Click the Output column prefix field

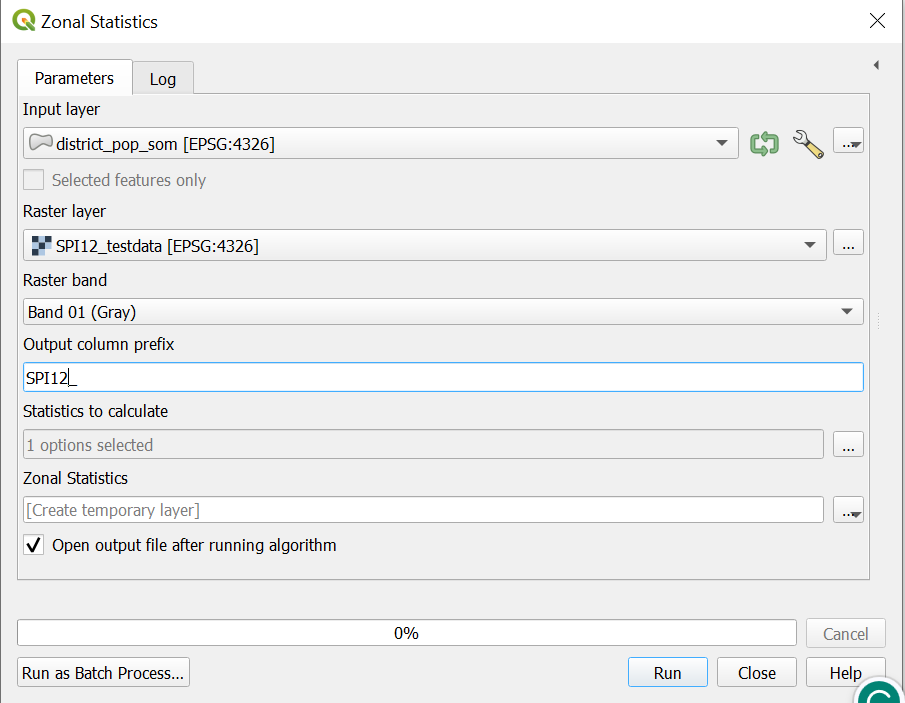click(x=443, y=378)
